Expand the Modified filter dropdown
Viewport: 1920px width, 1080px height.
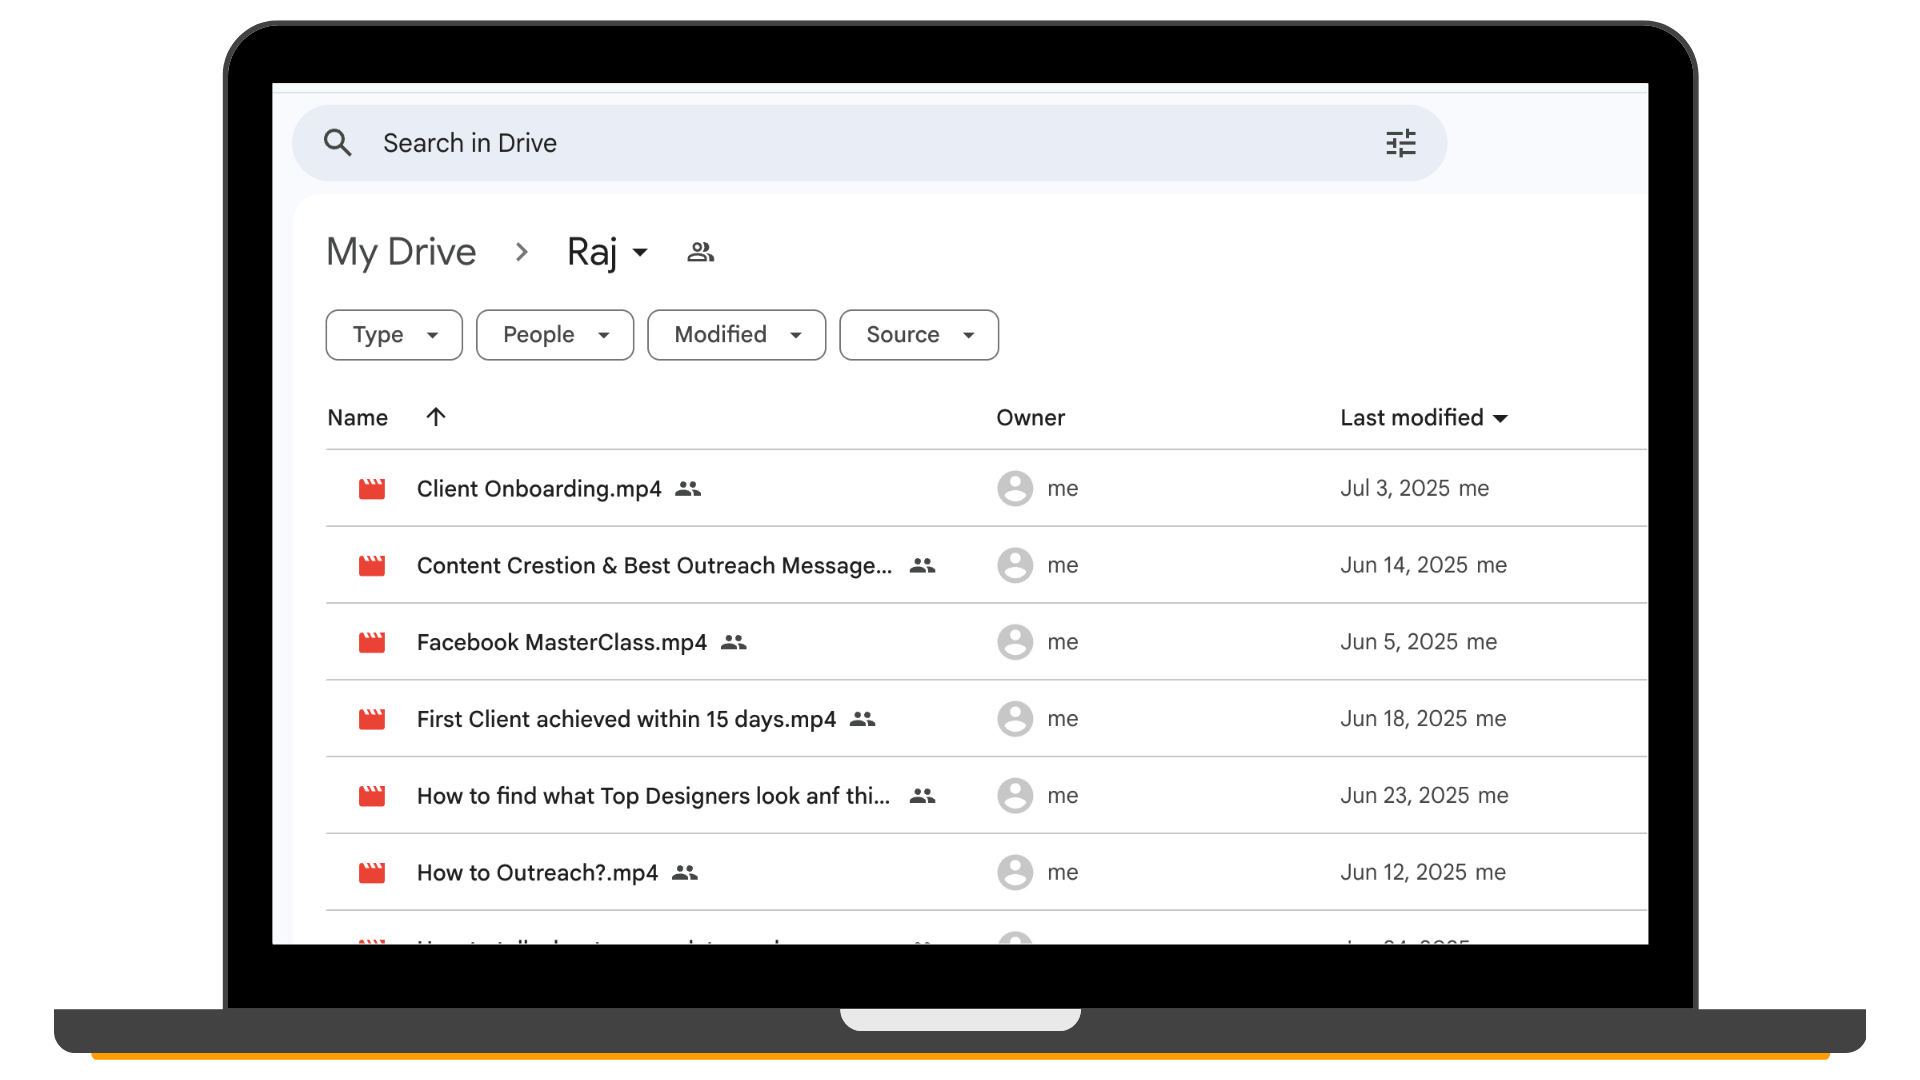click(x=736, y=335)
